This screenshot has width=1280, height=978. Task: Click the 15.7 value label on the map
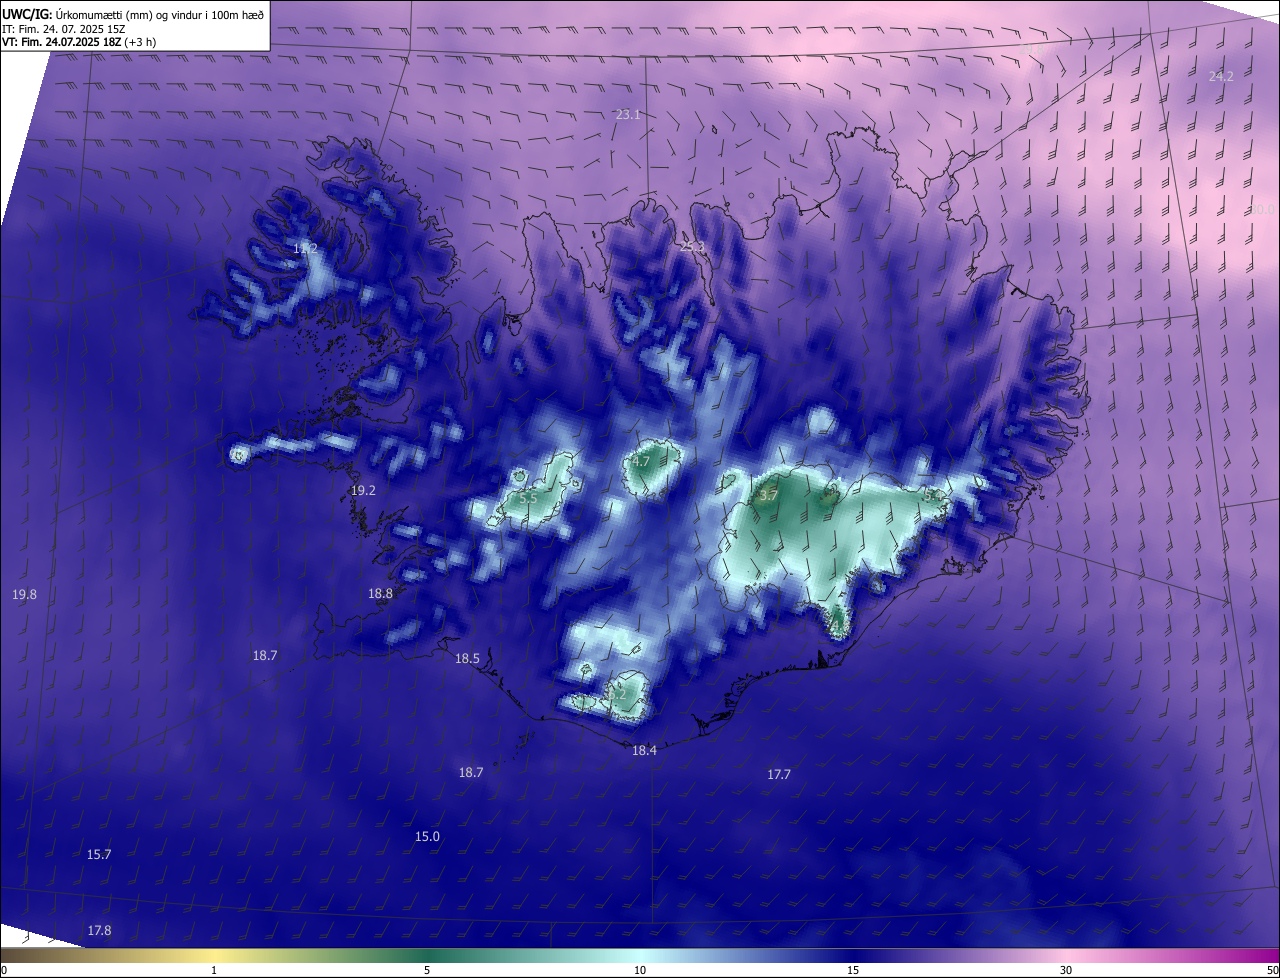(x=99, y=854)
